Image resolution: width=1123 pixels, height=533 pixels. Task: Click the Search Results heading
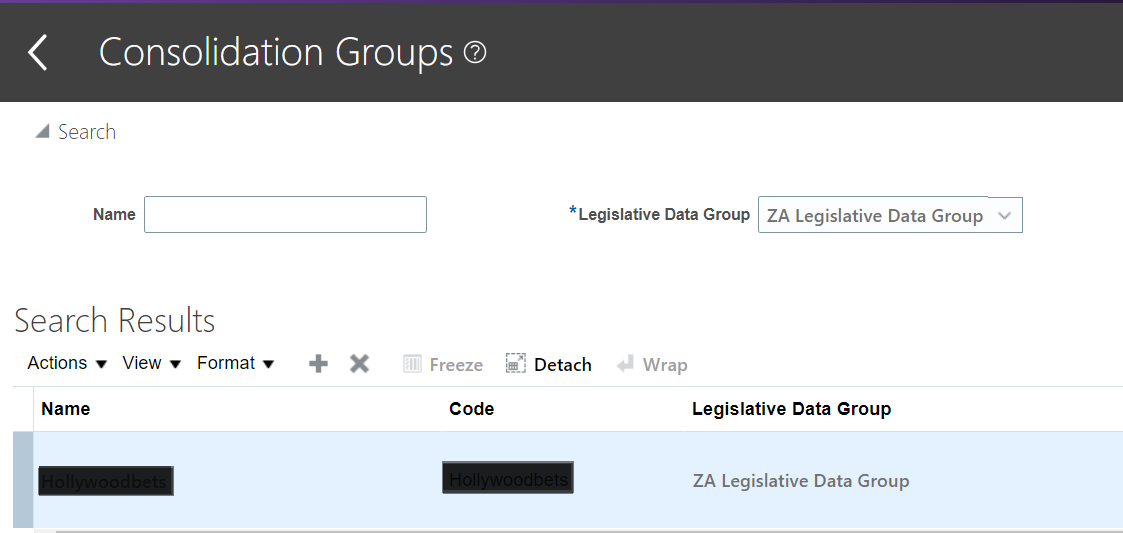[115, 320]
